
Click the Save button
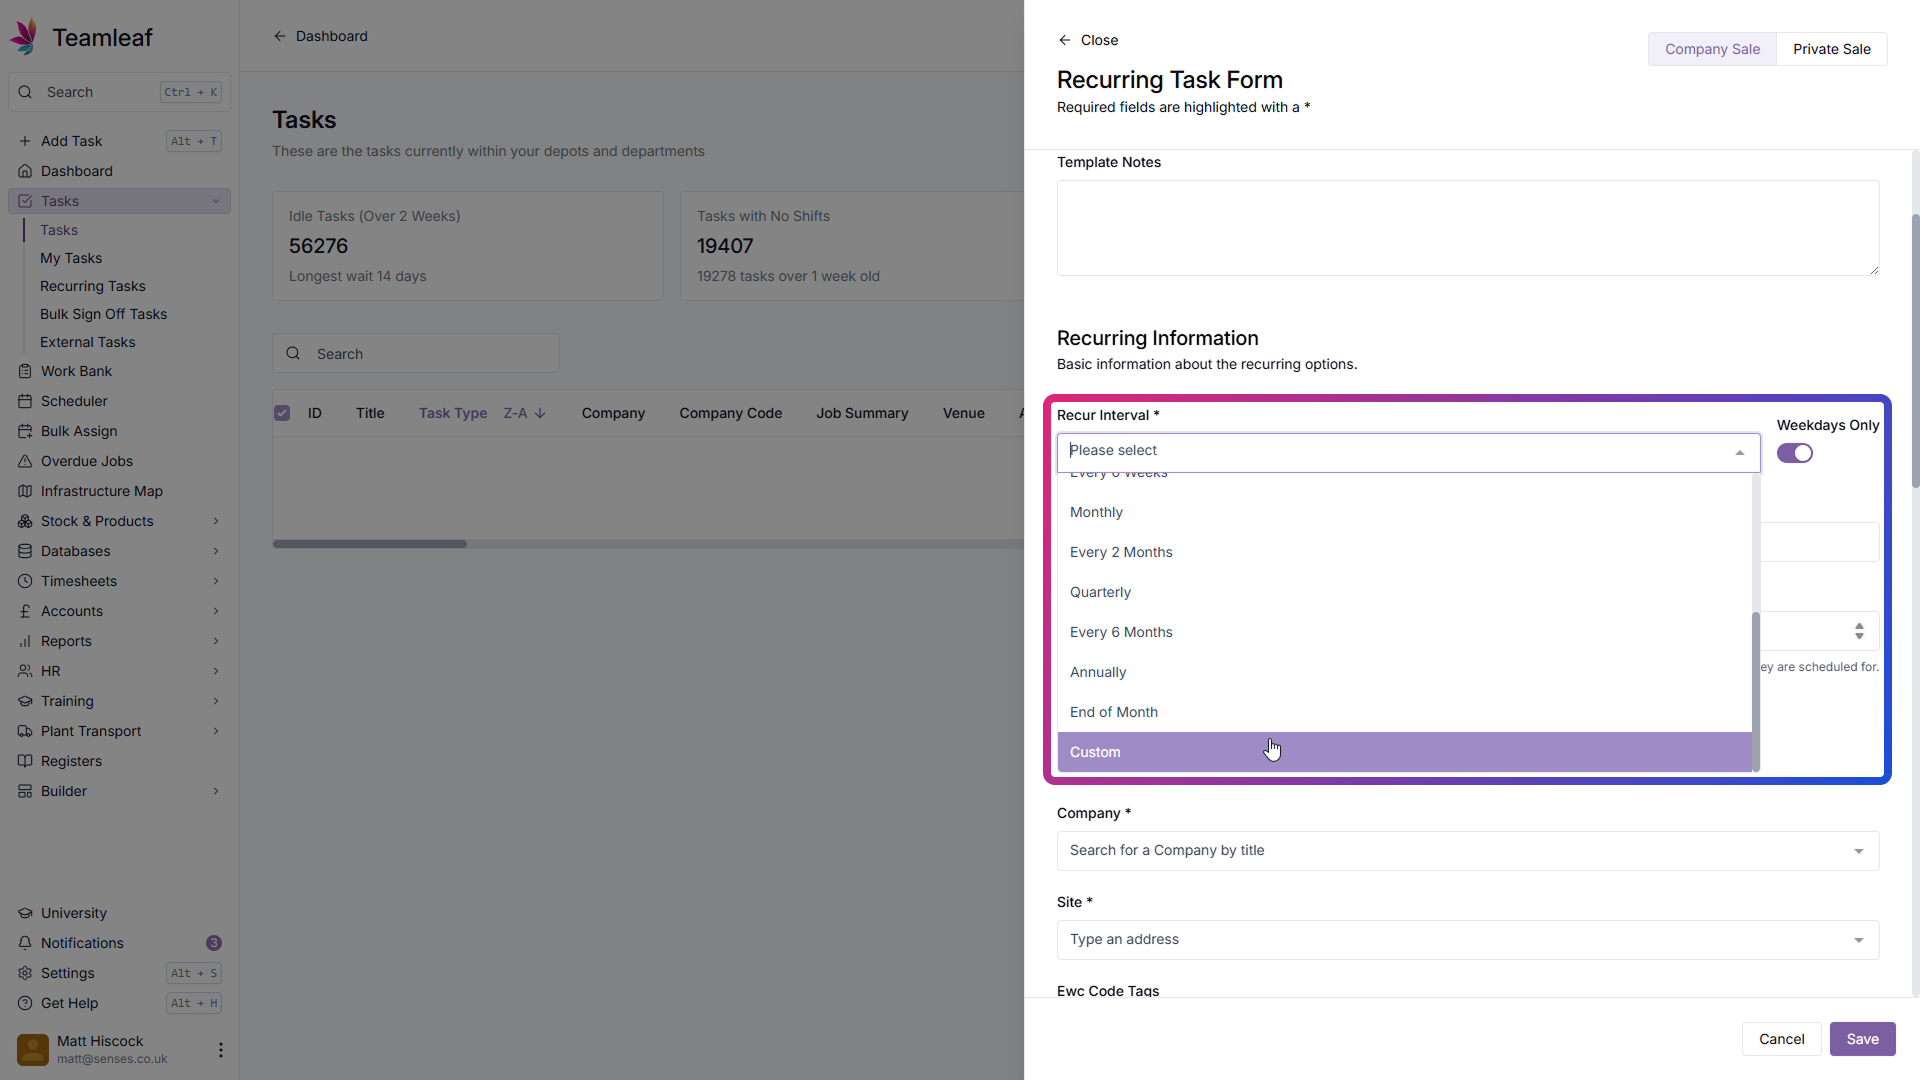[x=1862, y=1039]
